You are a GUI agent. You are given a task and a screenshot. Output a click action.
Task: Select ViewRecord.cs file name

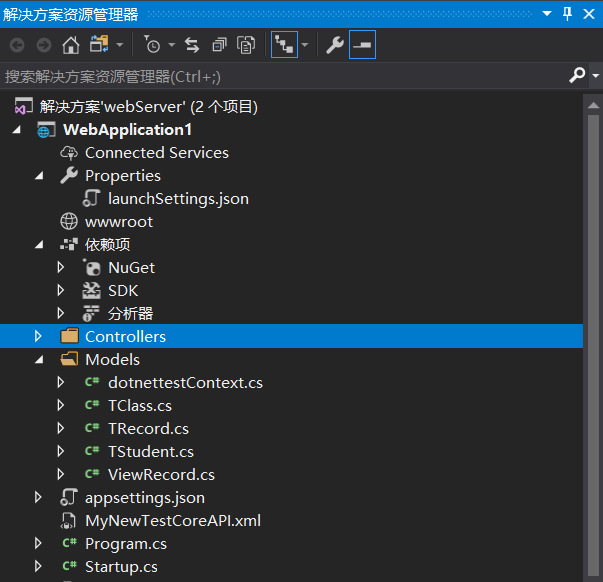tap(162, 475)
